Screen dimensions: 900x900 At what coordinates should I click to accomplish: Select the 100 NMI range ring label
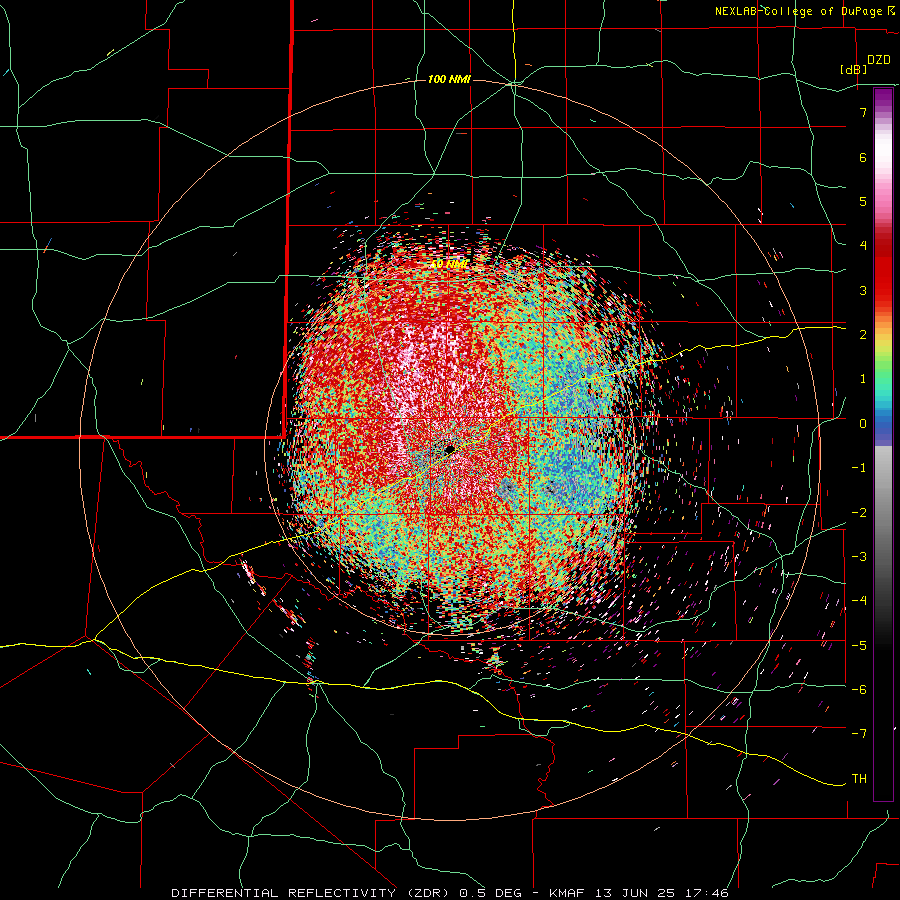pos(449,79)
